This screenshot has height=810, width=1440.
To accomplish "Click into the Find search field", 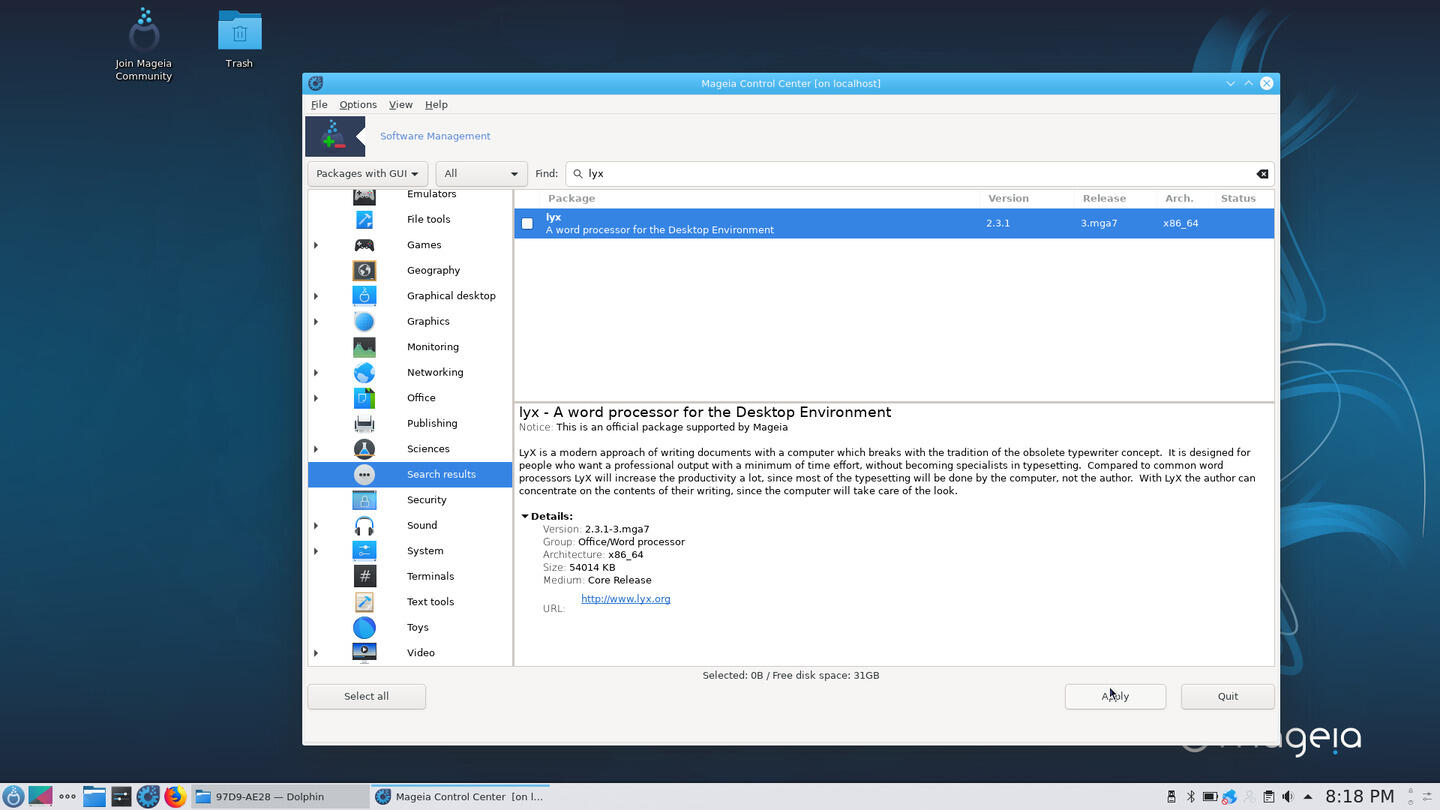I will tap(919, 174).
